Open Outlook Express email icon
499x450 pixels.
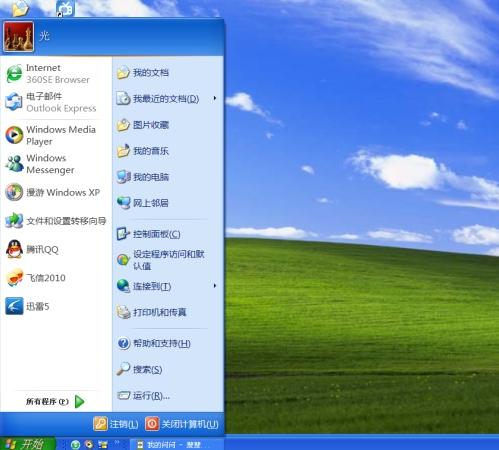click(x=14, y=102)
